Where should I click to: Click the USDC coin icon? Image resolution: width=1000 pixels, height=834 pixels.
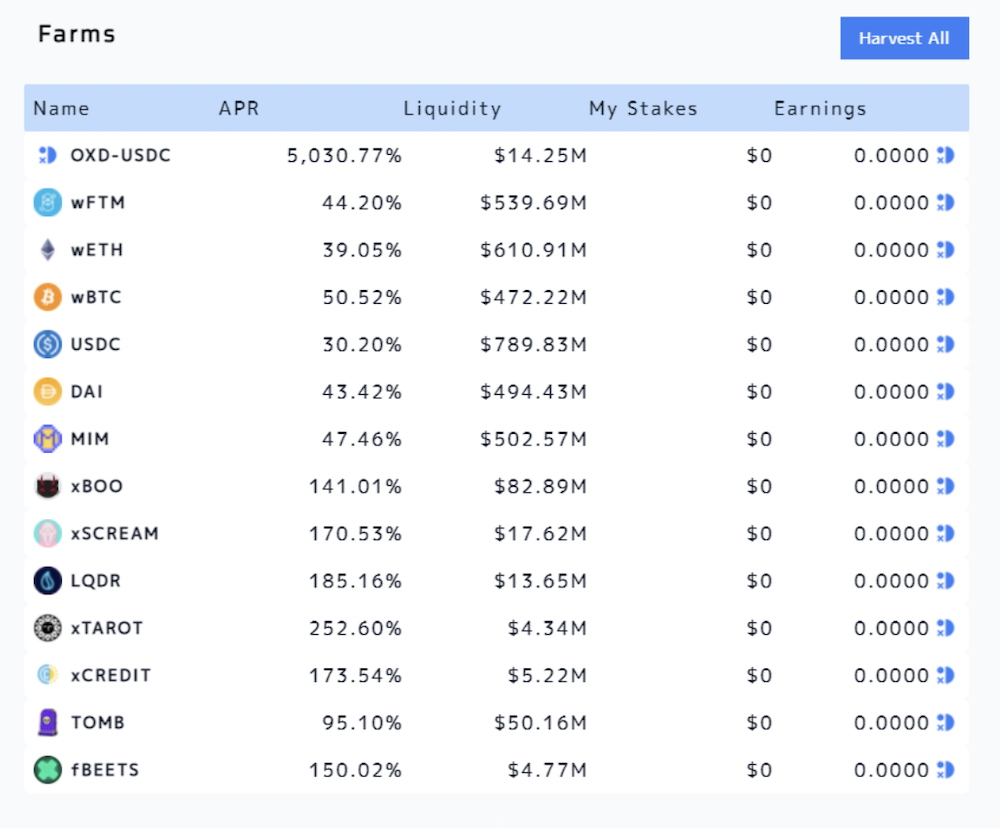(x=48, y=344)
